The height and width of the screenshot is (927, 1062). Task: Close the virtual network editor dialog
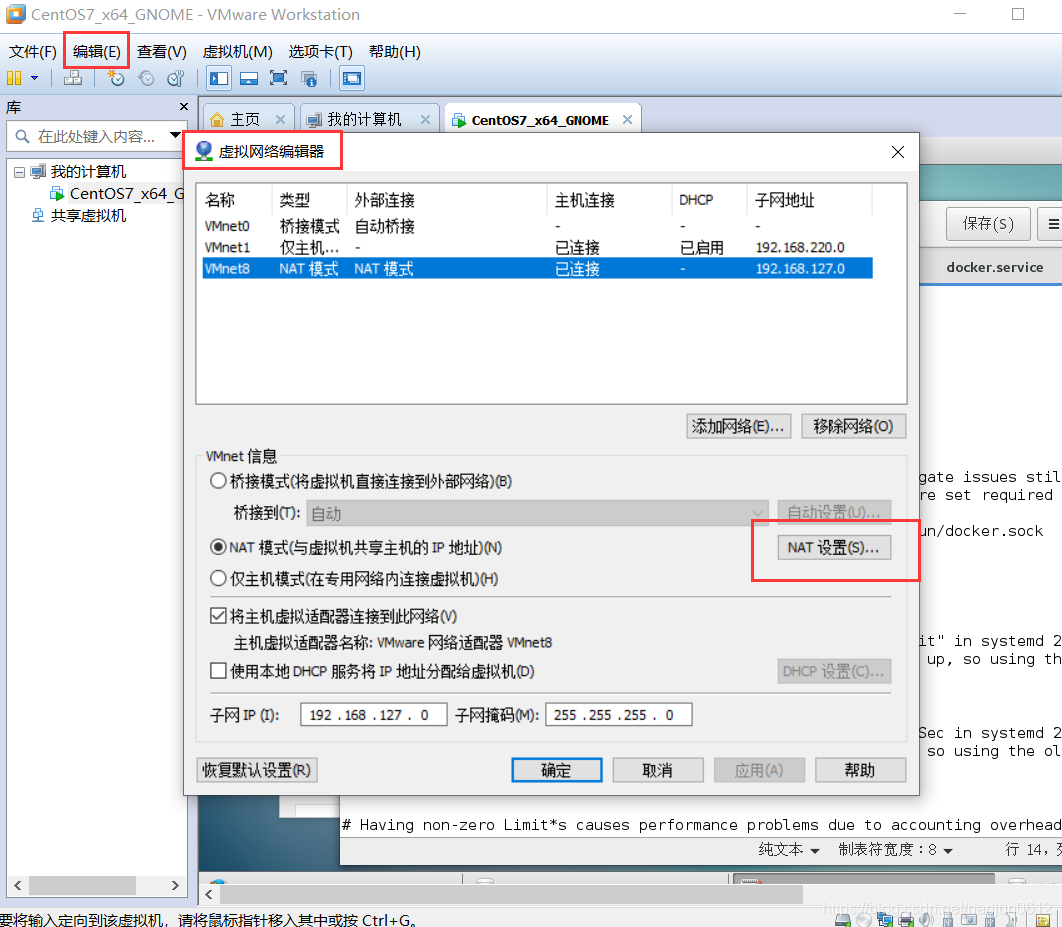click(897, 152)
